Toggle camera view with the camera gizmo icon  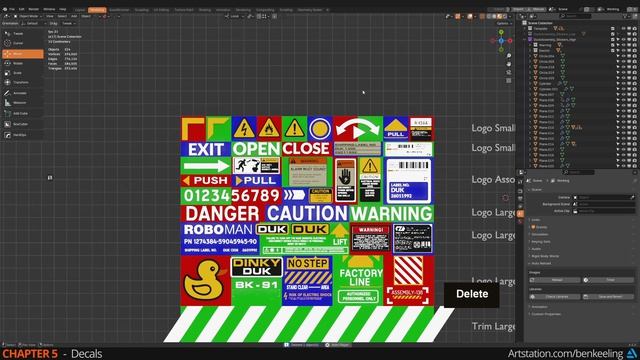(509, 72)
